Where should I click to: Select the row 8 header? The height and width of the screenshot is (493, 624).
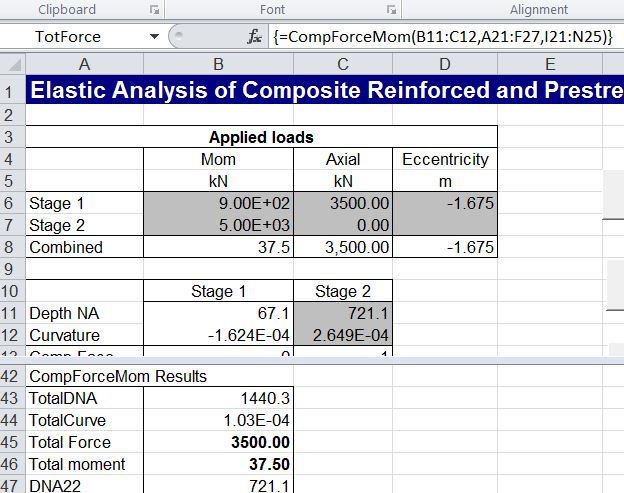click(11, 247)
